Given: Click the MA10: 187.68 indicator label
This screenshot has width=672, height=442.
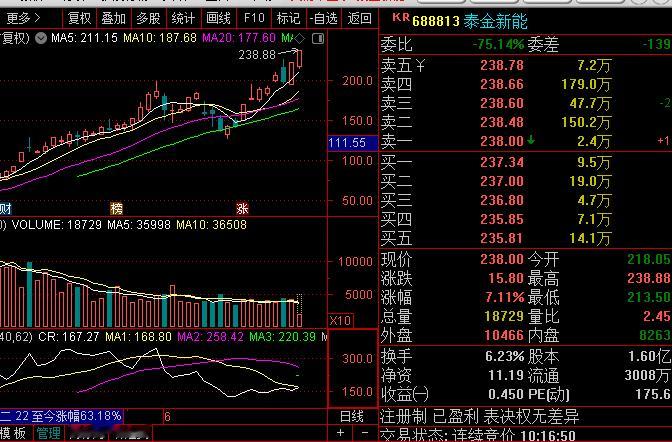Looking at the screenshot, I should point(159,38).
